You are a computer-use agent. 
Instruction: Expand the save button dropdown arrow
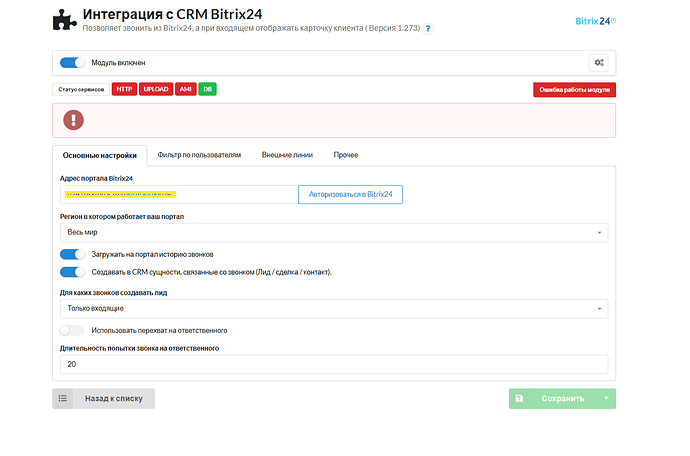point(606,398)
